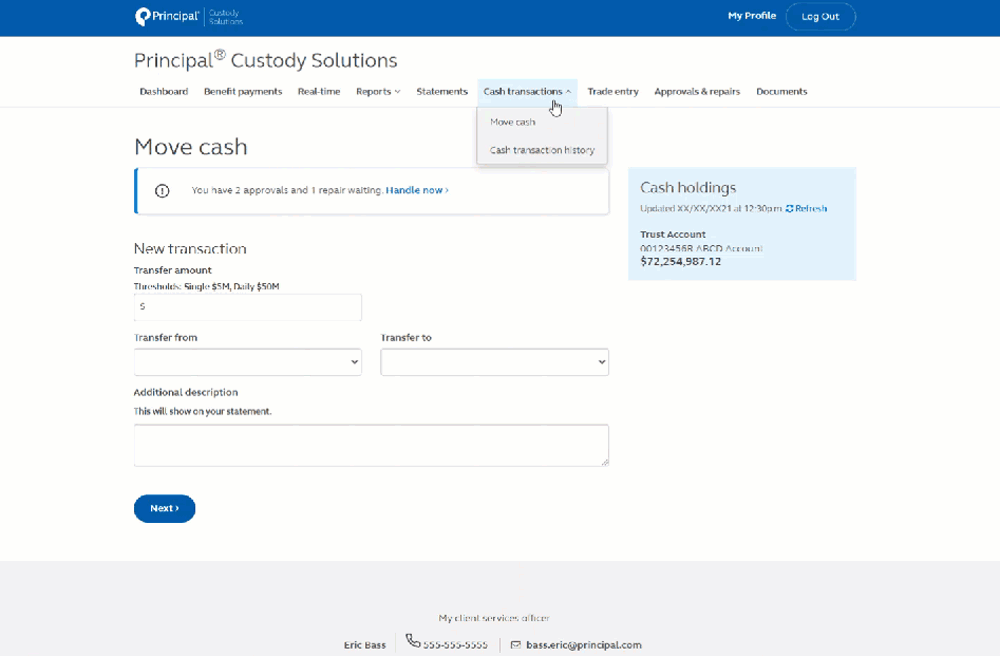This screenshot has width=1000, height=656.
Task: Click the Log Out button
Action: pos(820,16)
